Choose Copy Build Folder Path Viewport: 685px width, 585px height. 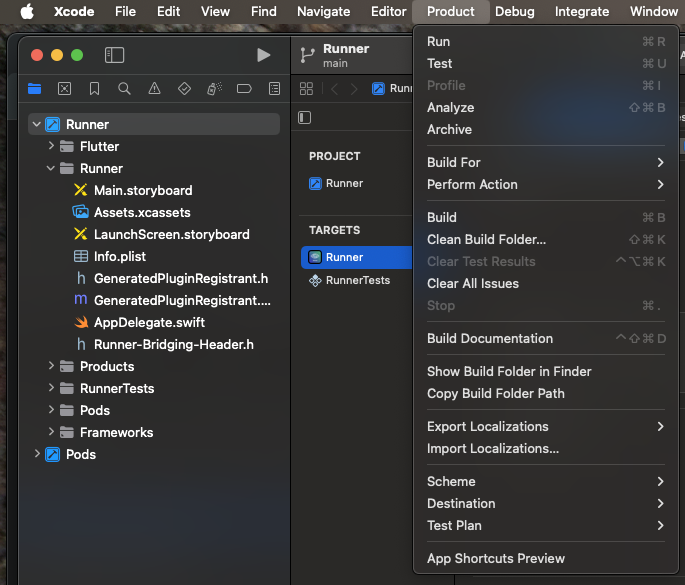[546, 394]
